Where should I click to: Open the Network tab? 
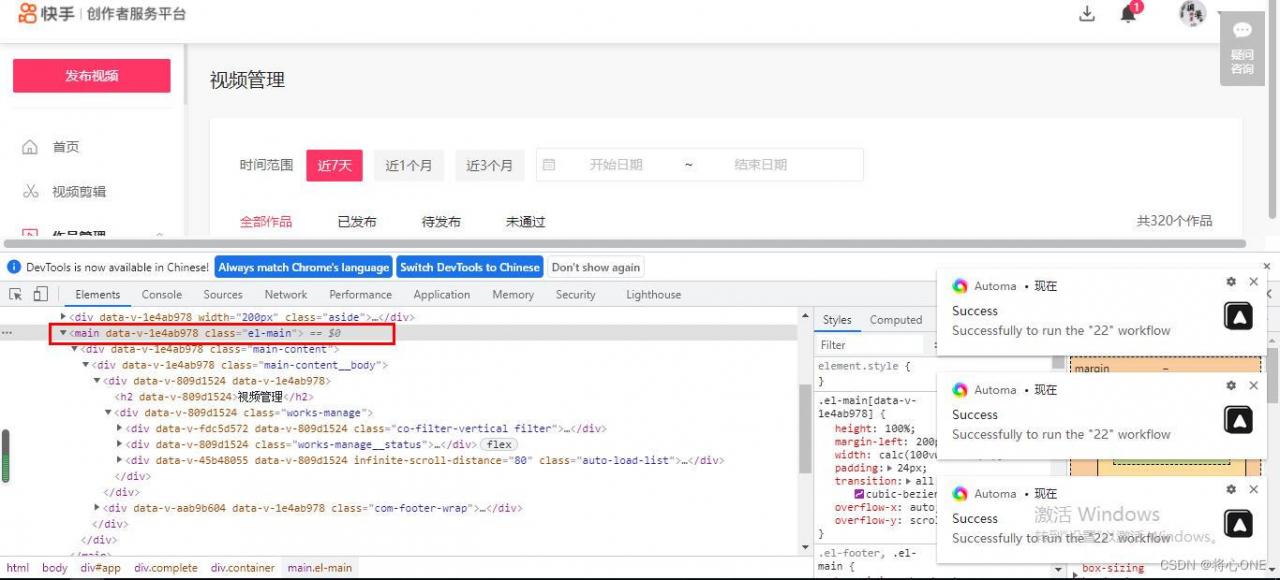tap(286, 294)
